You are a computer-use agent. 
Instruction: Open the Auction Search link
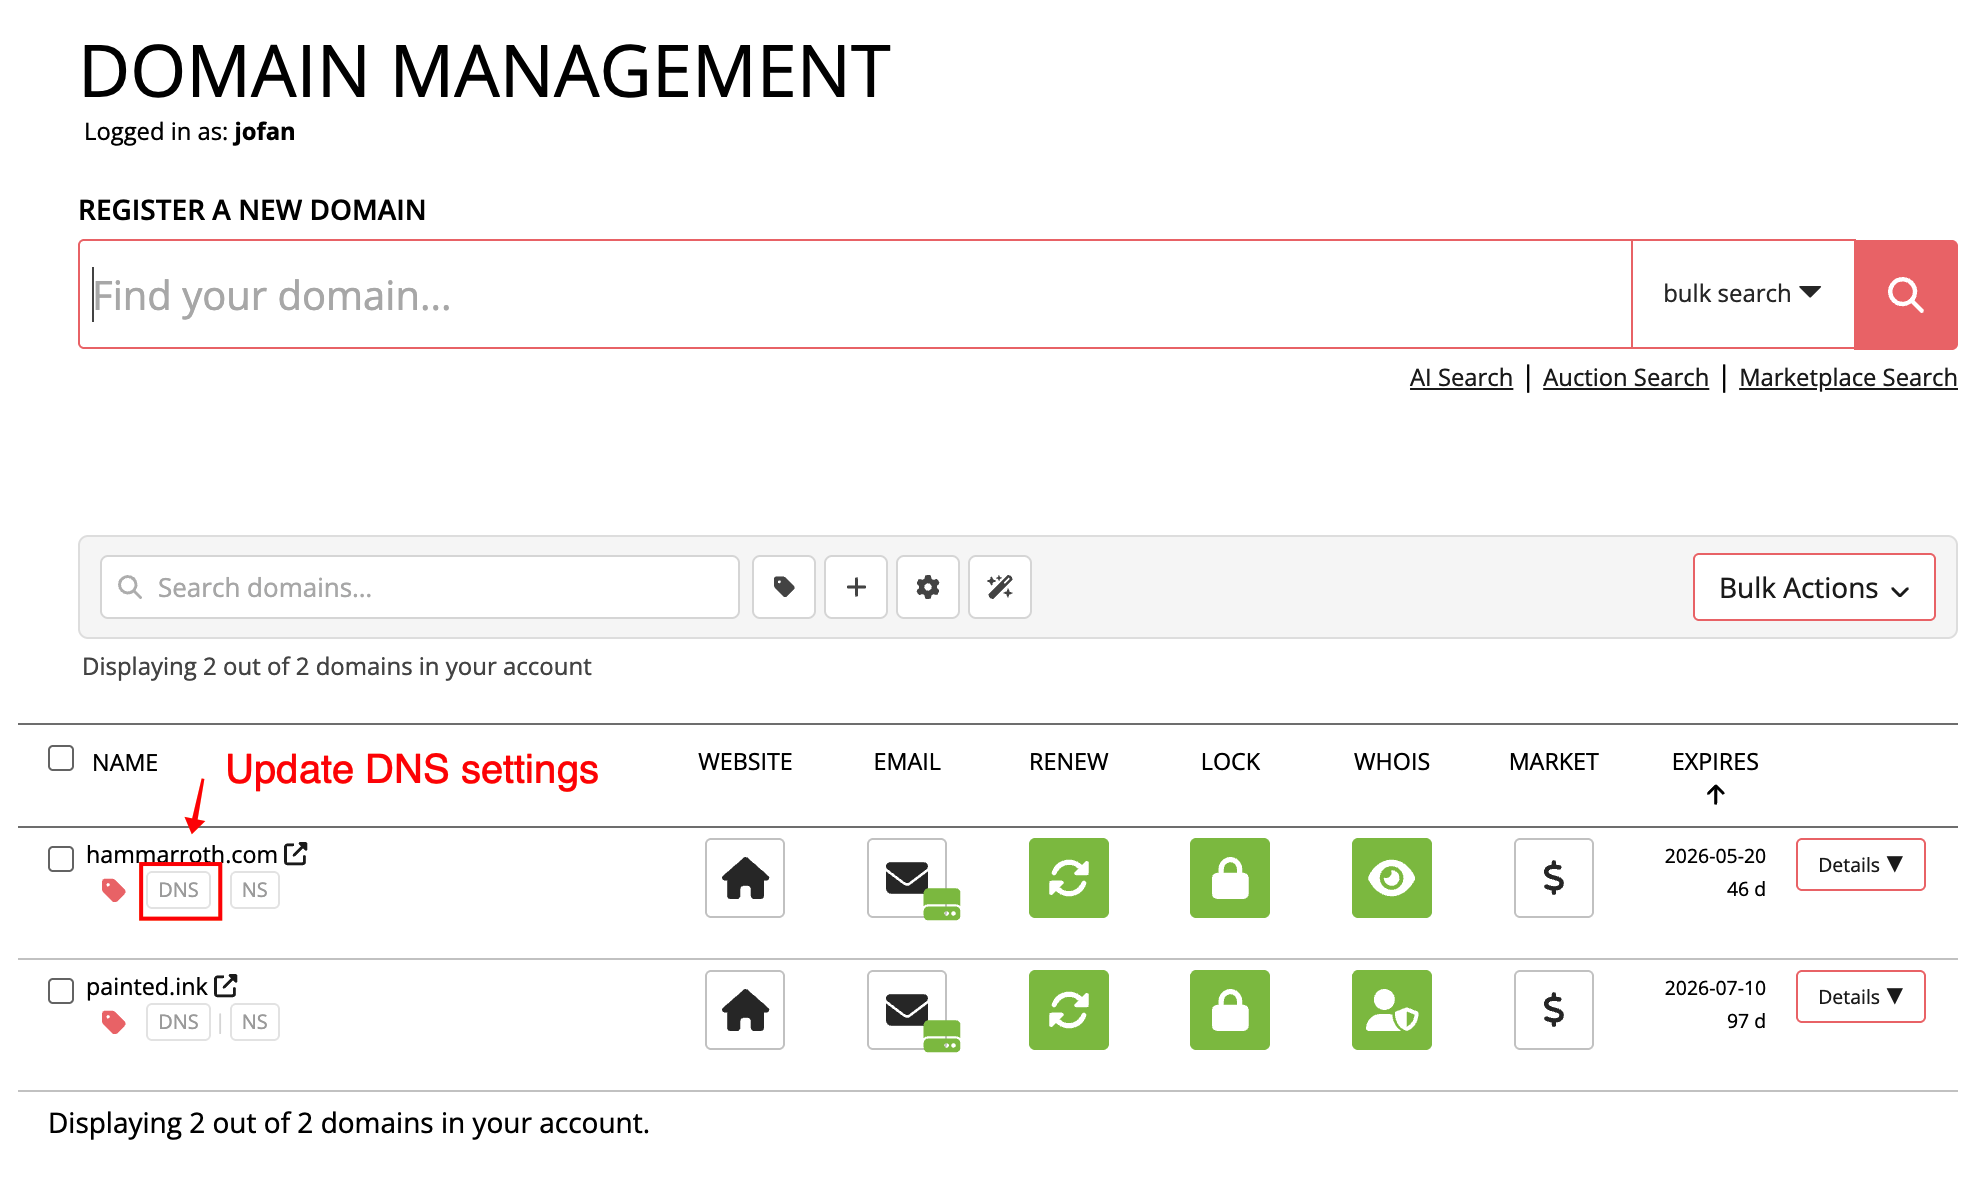click(x=1625, y=378)
